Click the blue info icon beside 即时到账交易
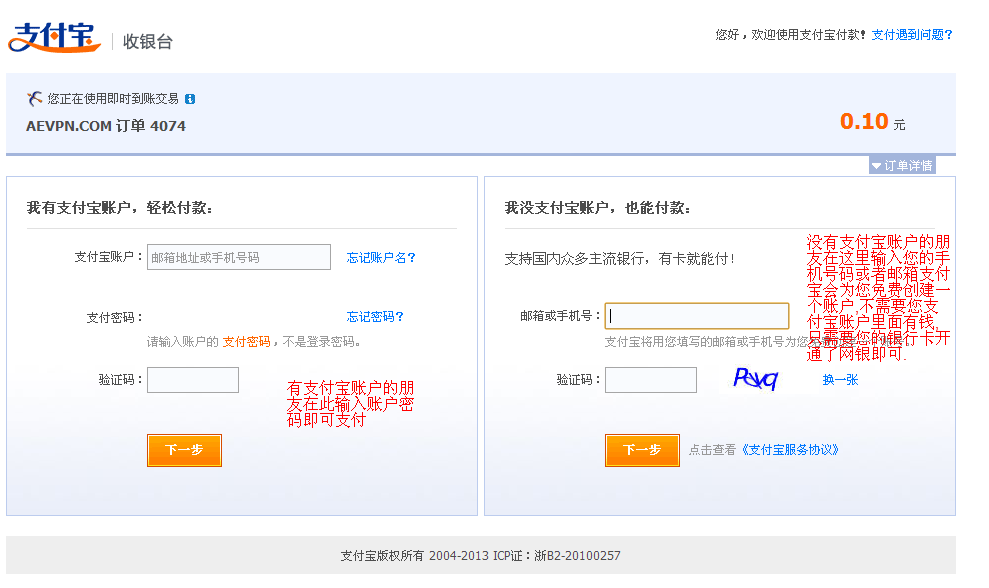This screenshot has height=588, width=989. point(190,99)
